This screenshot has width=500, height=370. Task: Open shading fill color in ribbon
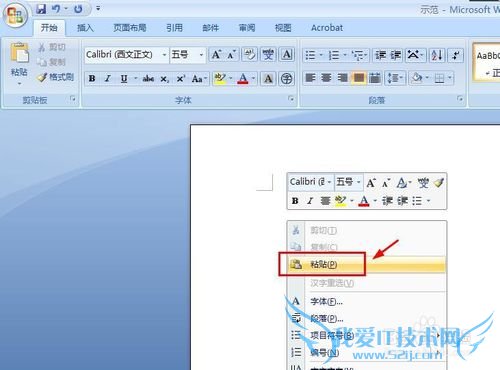pyautogui.click(x=418, y=78)
